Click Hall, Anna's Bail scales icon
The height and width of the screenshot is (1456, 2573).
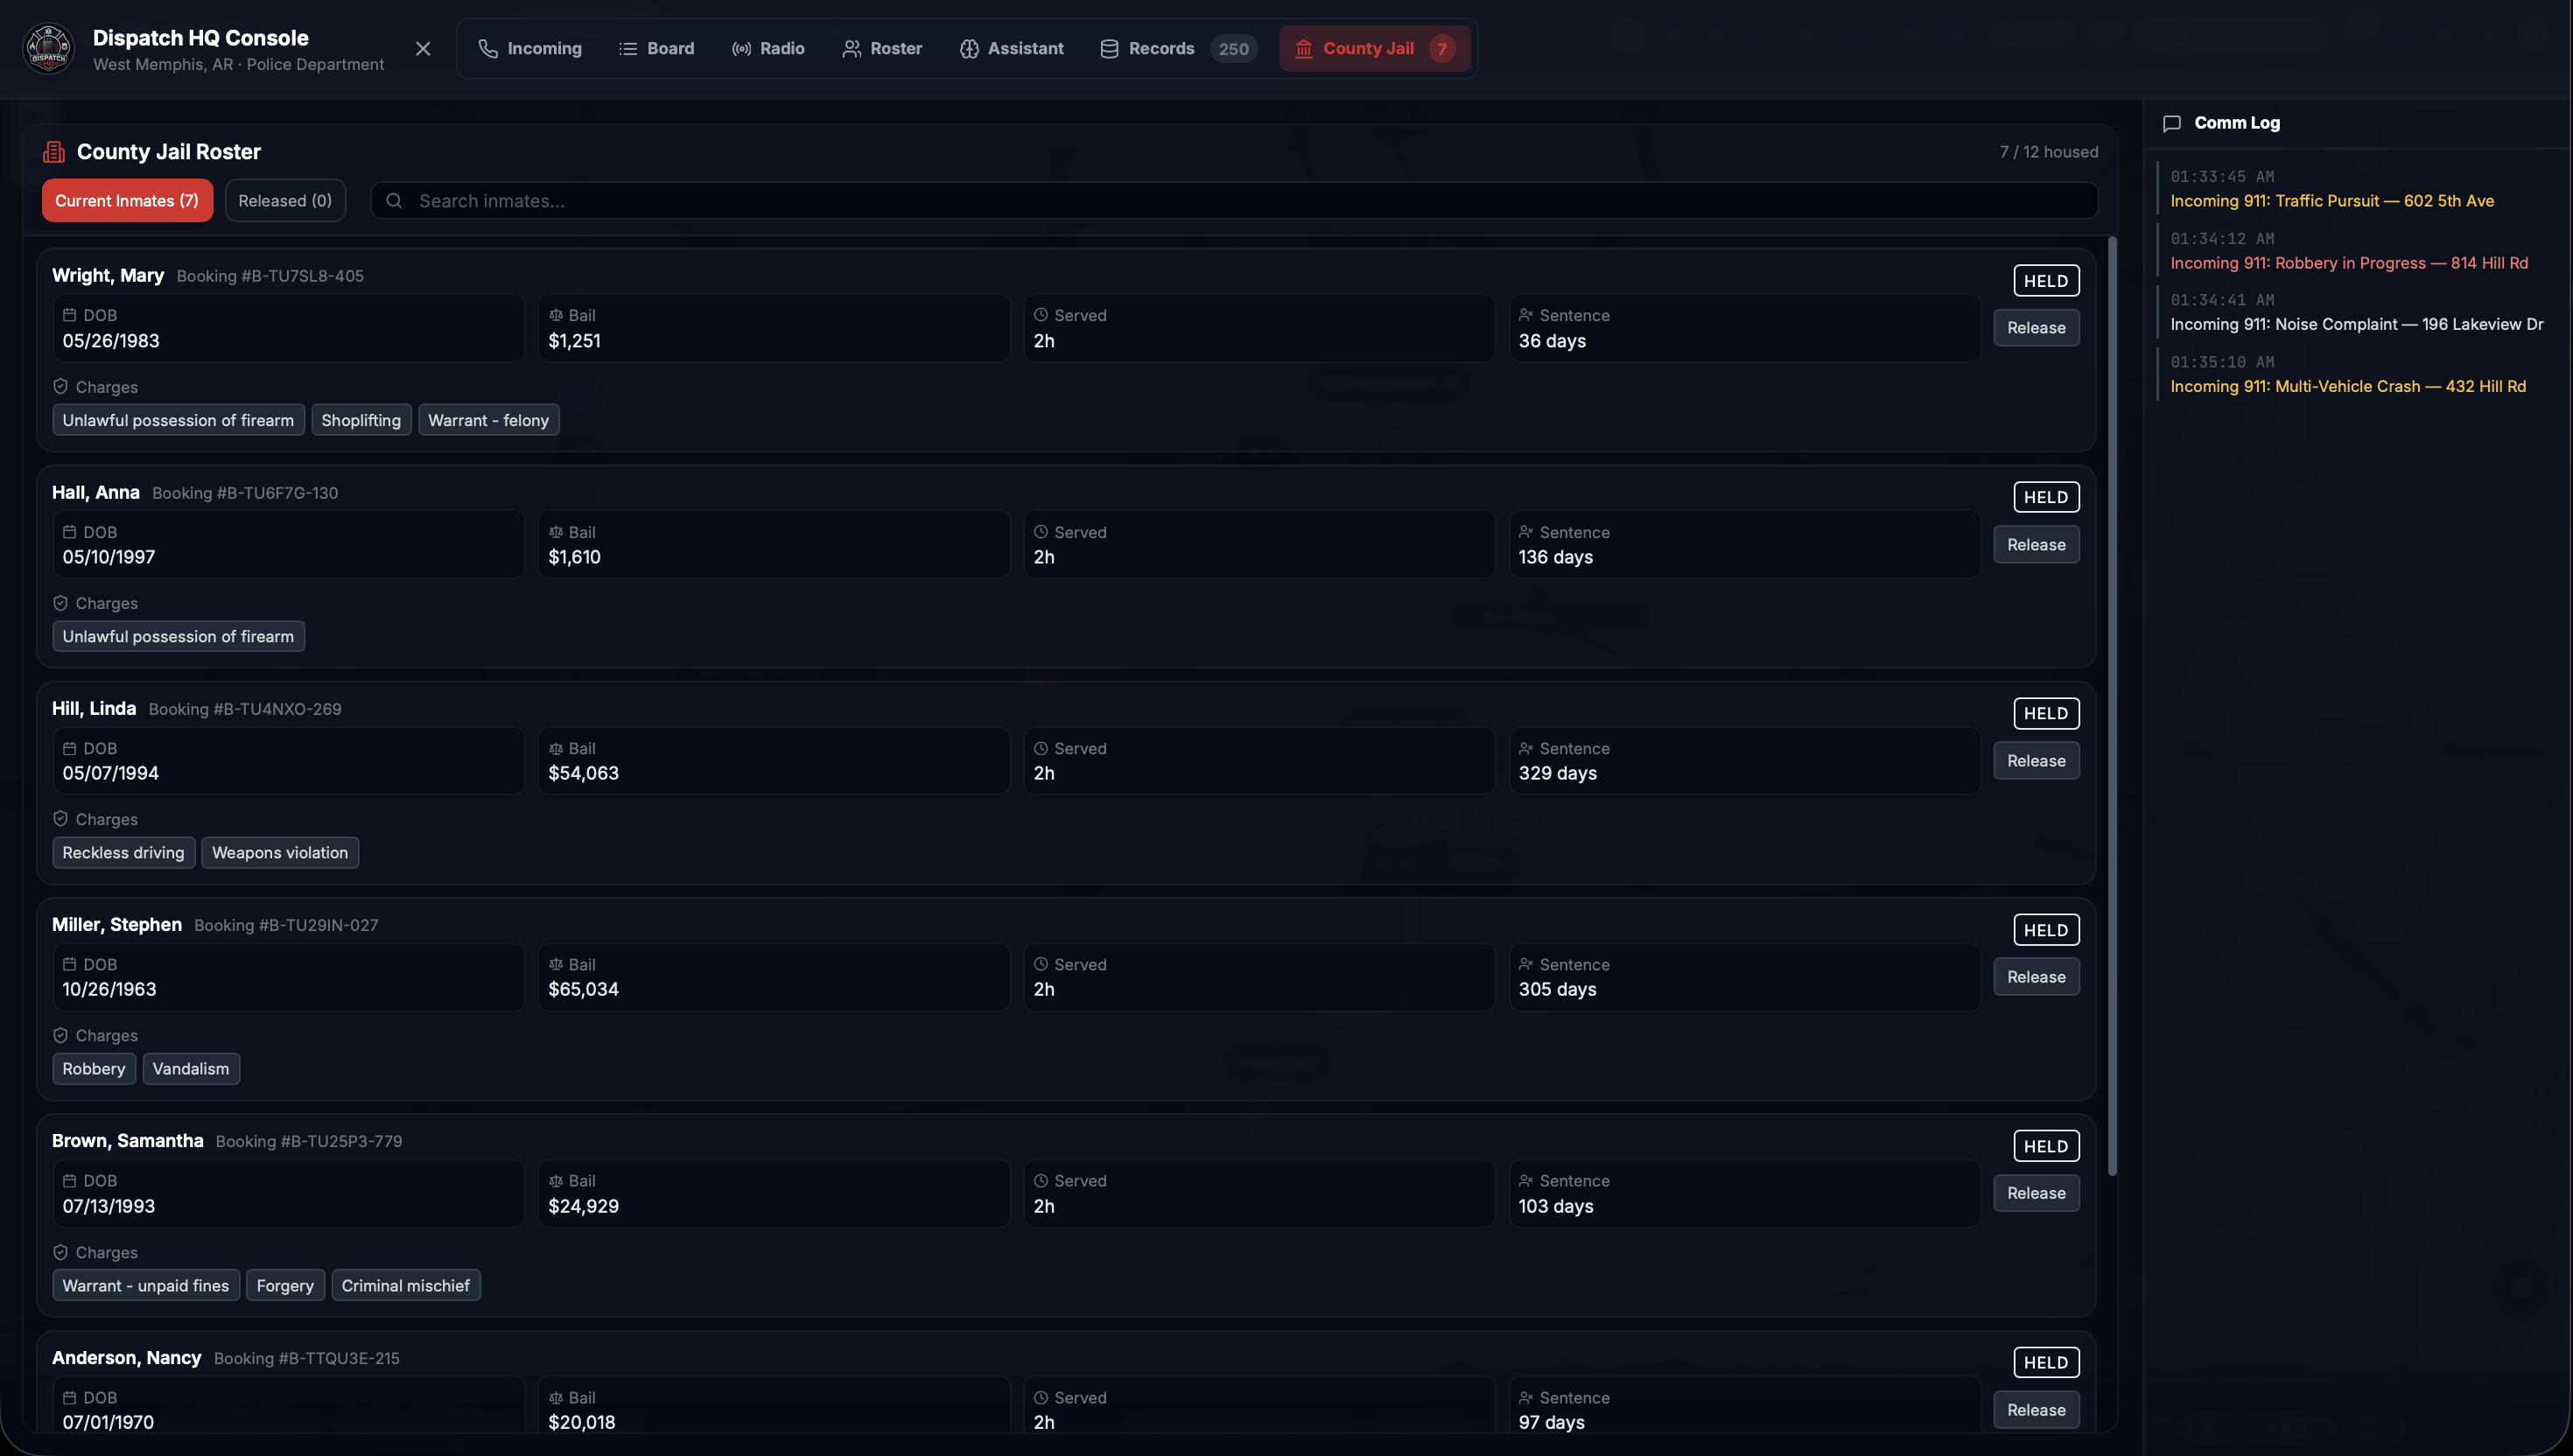click(x=555, y=532)
